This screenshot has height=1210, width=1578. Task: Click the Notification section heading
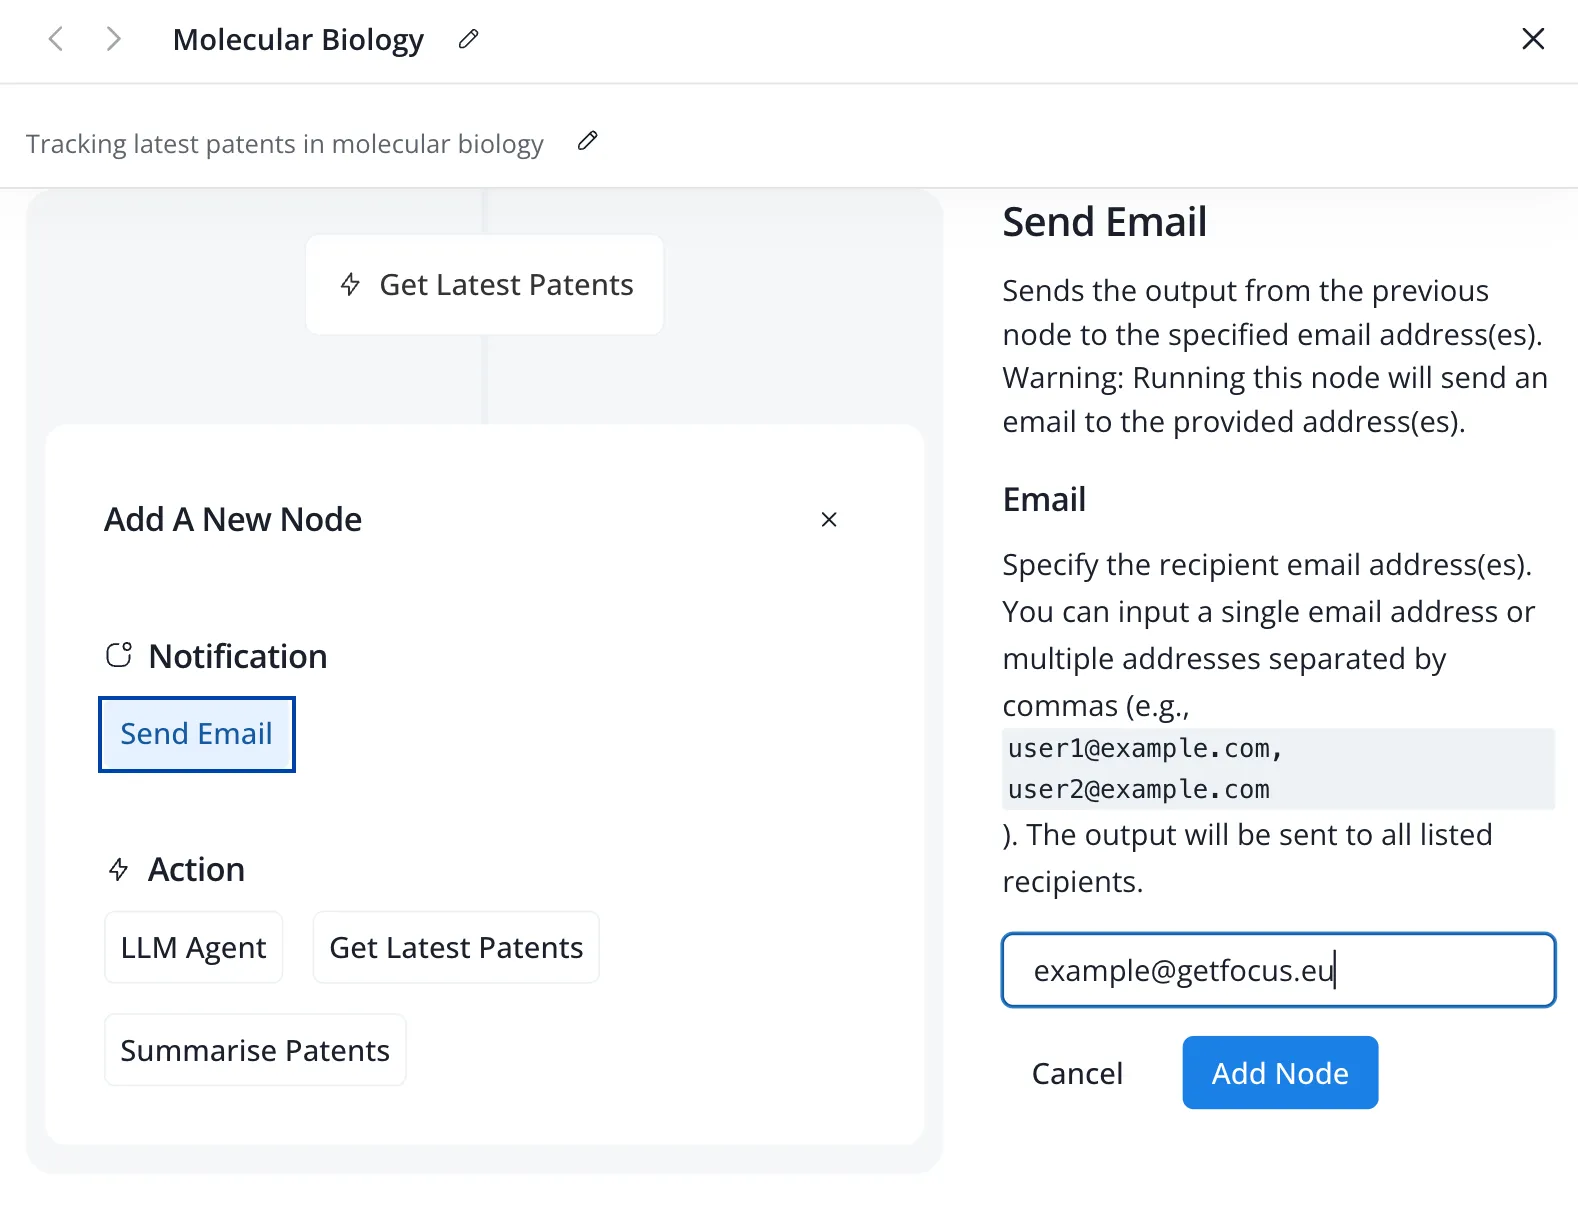pos(237,656)
